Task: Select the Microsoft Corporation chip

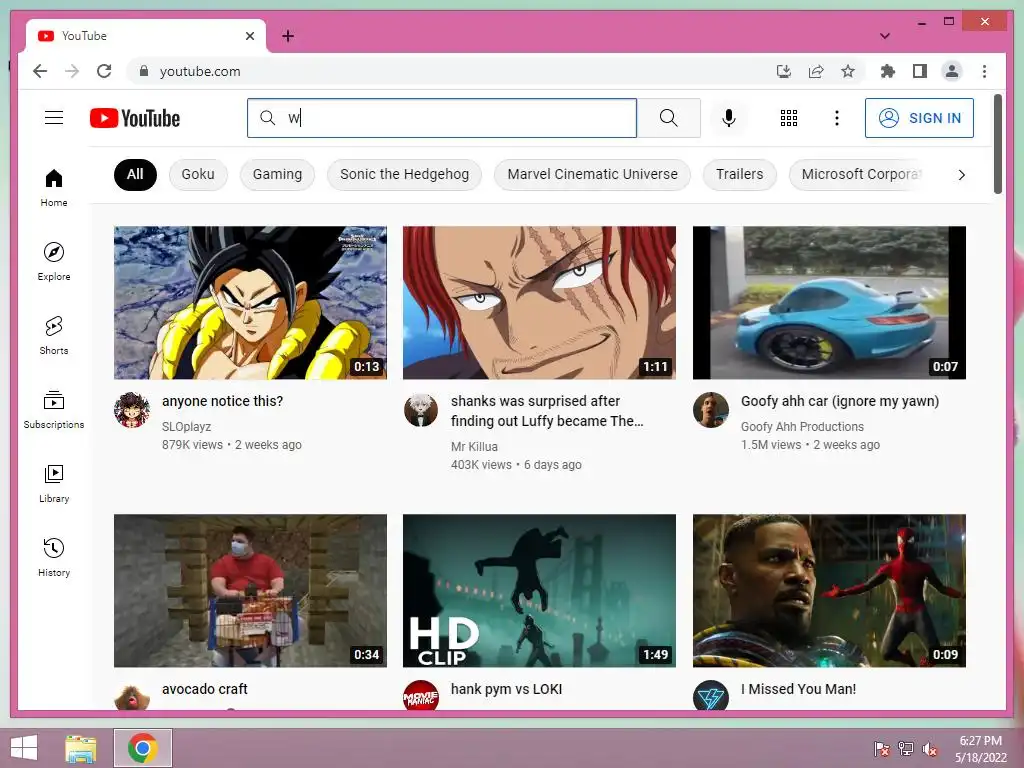Action: [x=861, y=174]
